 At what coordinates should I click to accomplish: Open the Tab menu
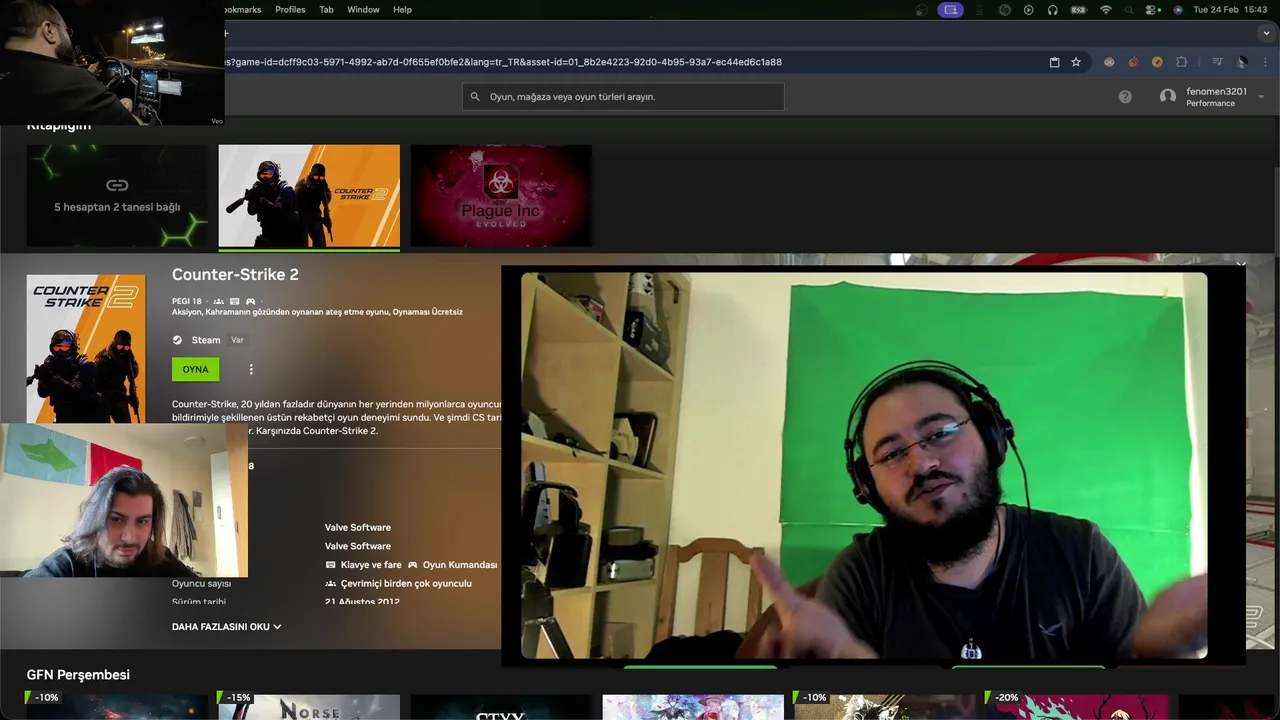point(326,10)
